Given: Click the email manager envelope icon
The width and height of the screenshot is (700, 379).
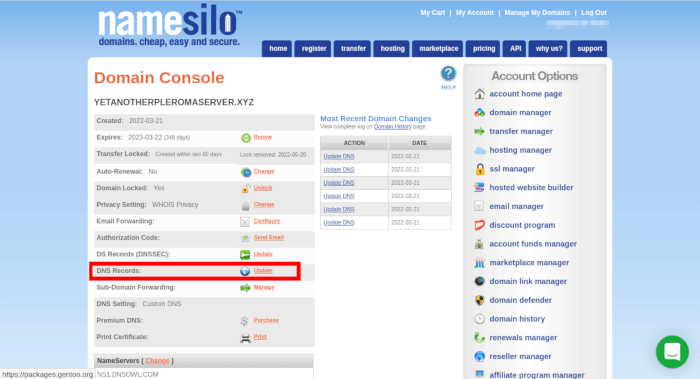Looking at the screenshot, I should [x=479, y=206].
